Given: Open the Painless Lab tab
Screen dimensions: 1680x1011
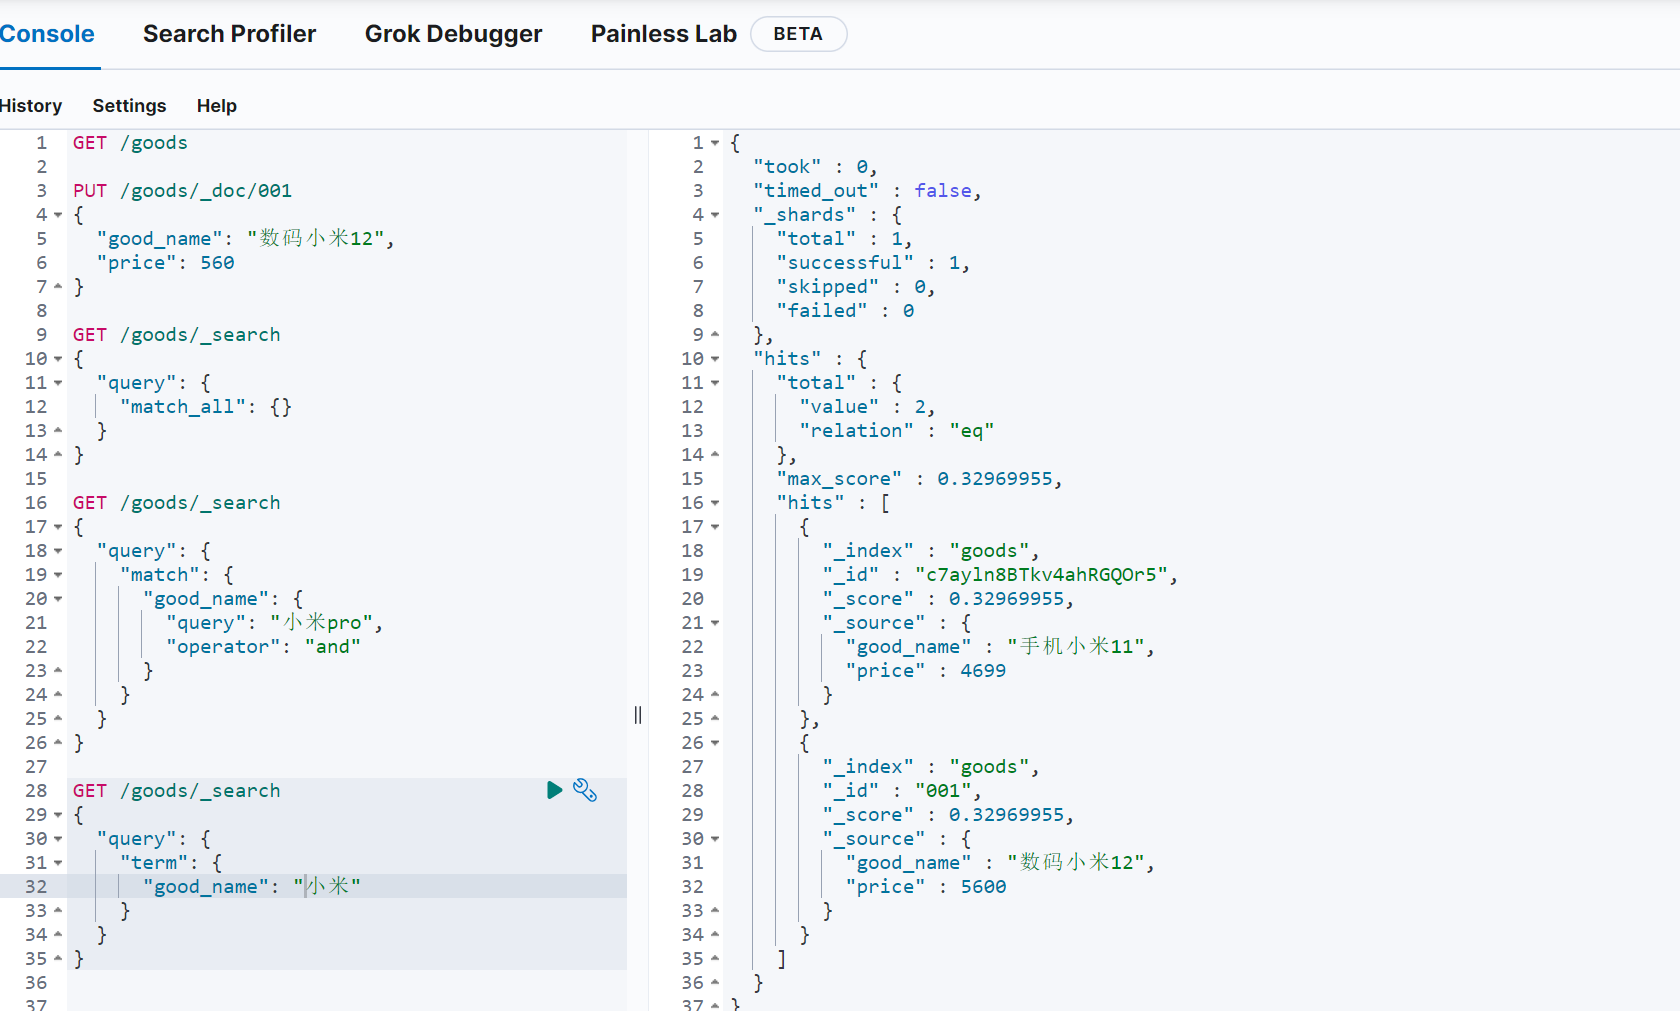Looking at the screenshot, I should (x=663, y=34).
